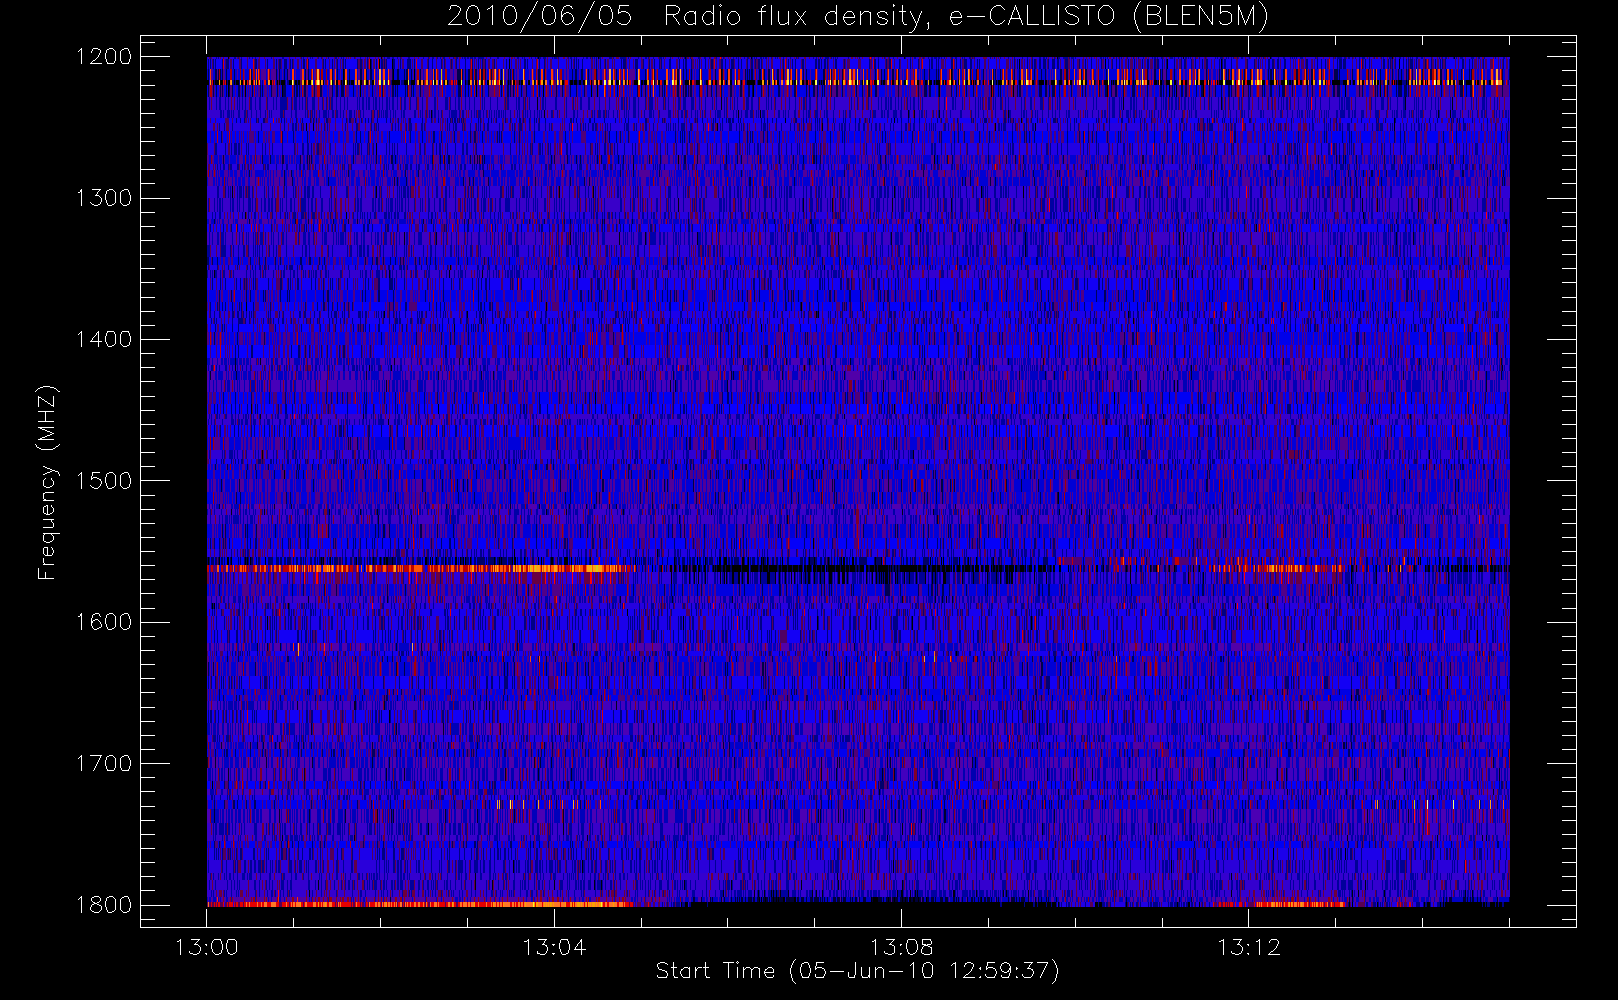
Task: Click the 13:12 time tick label
Action: click(1248, 947)
